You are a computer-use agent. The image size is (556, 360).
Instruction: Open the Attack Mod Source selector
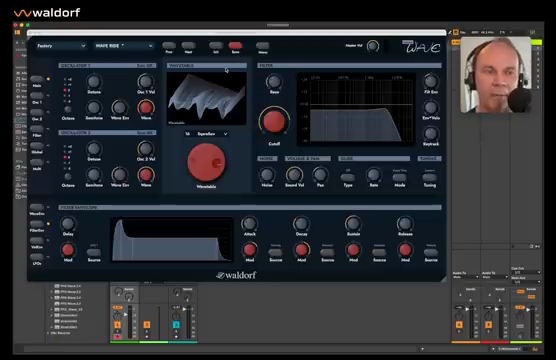pos(276,253)
